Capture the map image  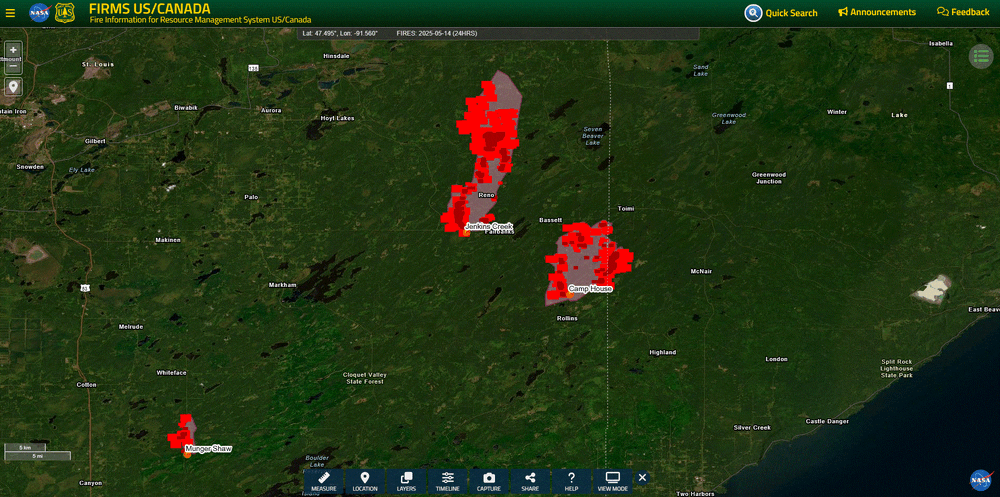[x=489, y=482]
